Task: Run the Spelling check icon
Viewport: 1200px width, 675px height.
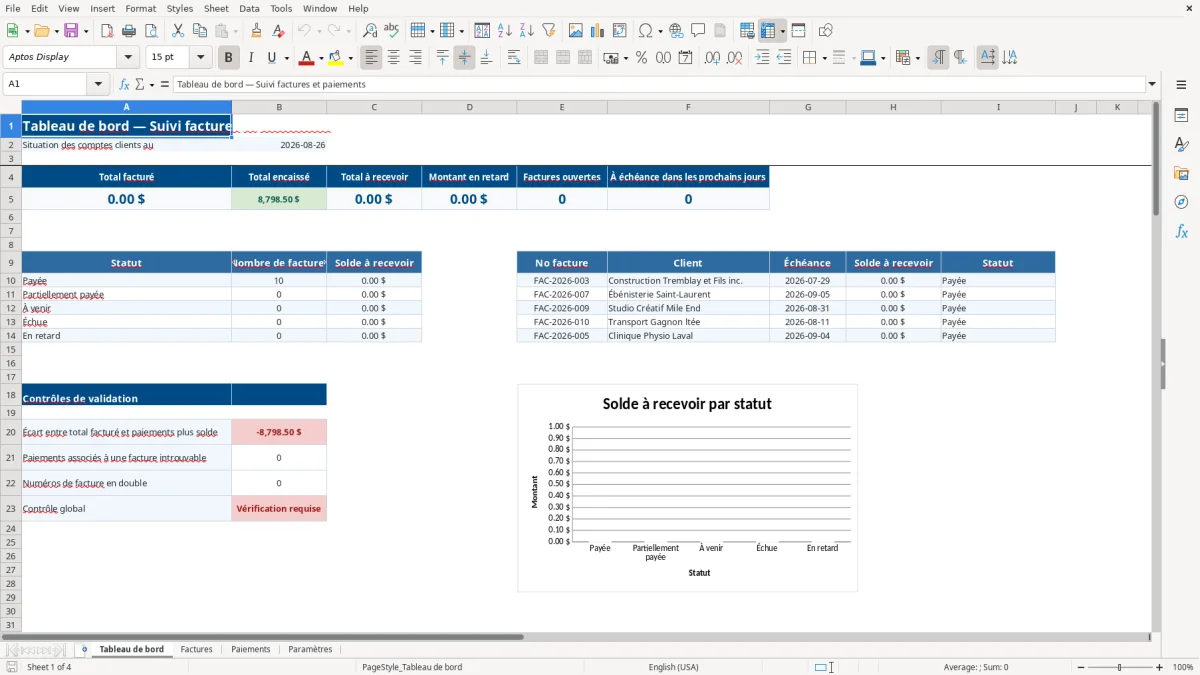Action: (392, 31)
